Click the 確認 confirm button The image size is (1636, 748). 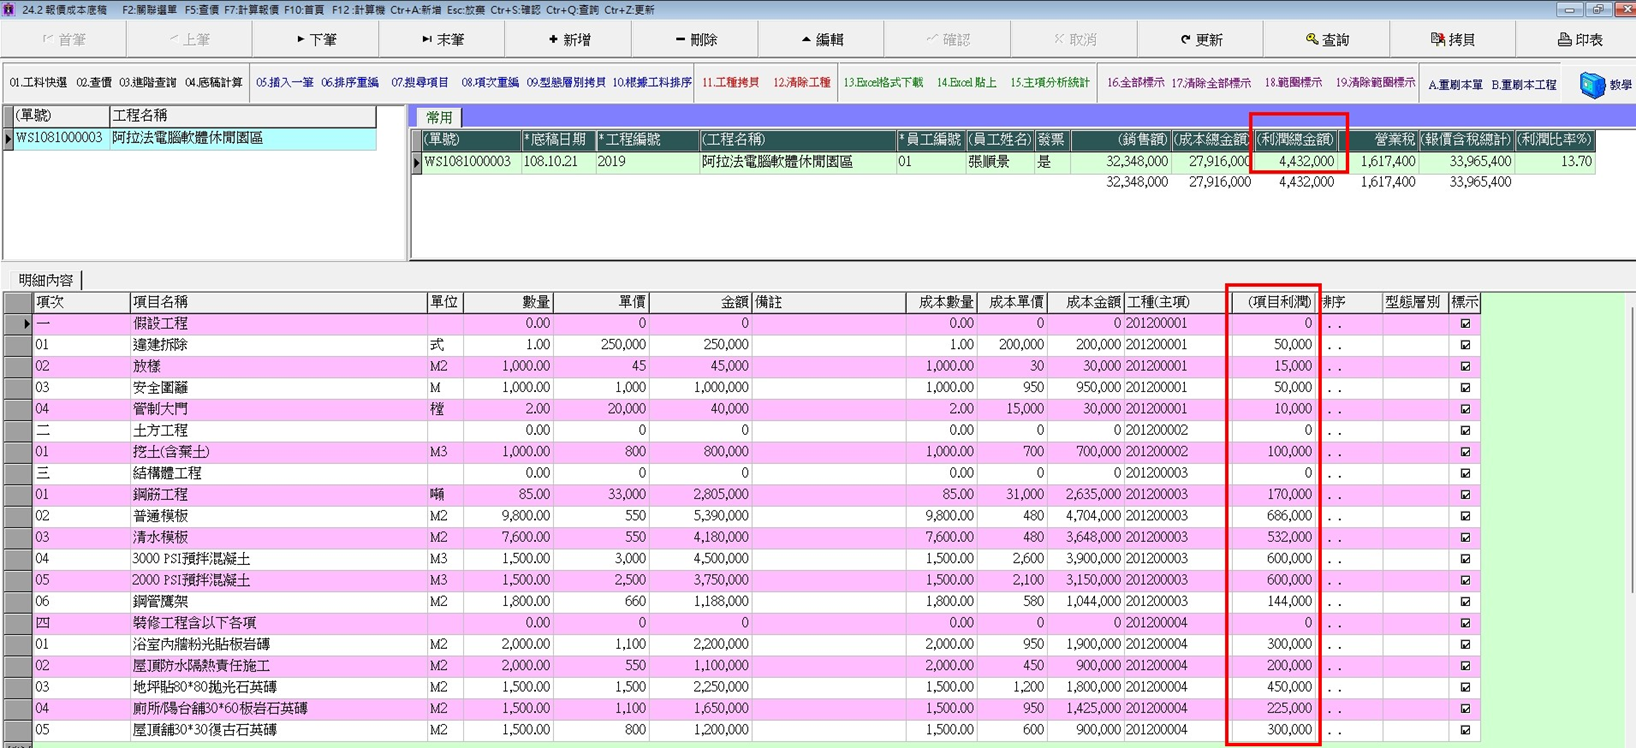coord(948,40)
